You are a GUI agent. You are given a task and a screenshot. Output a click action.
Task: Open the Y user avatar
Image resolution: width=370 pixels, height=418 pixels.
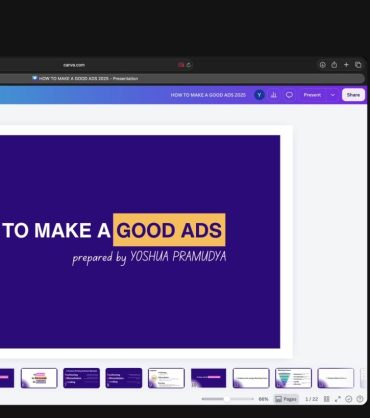pos(259,95)
